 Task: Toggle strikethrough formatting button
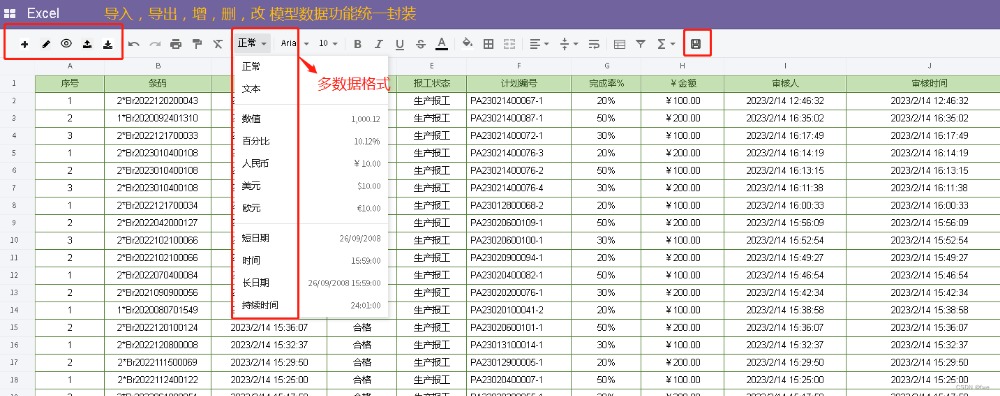click(x=420, y=44)
